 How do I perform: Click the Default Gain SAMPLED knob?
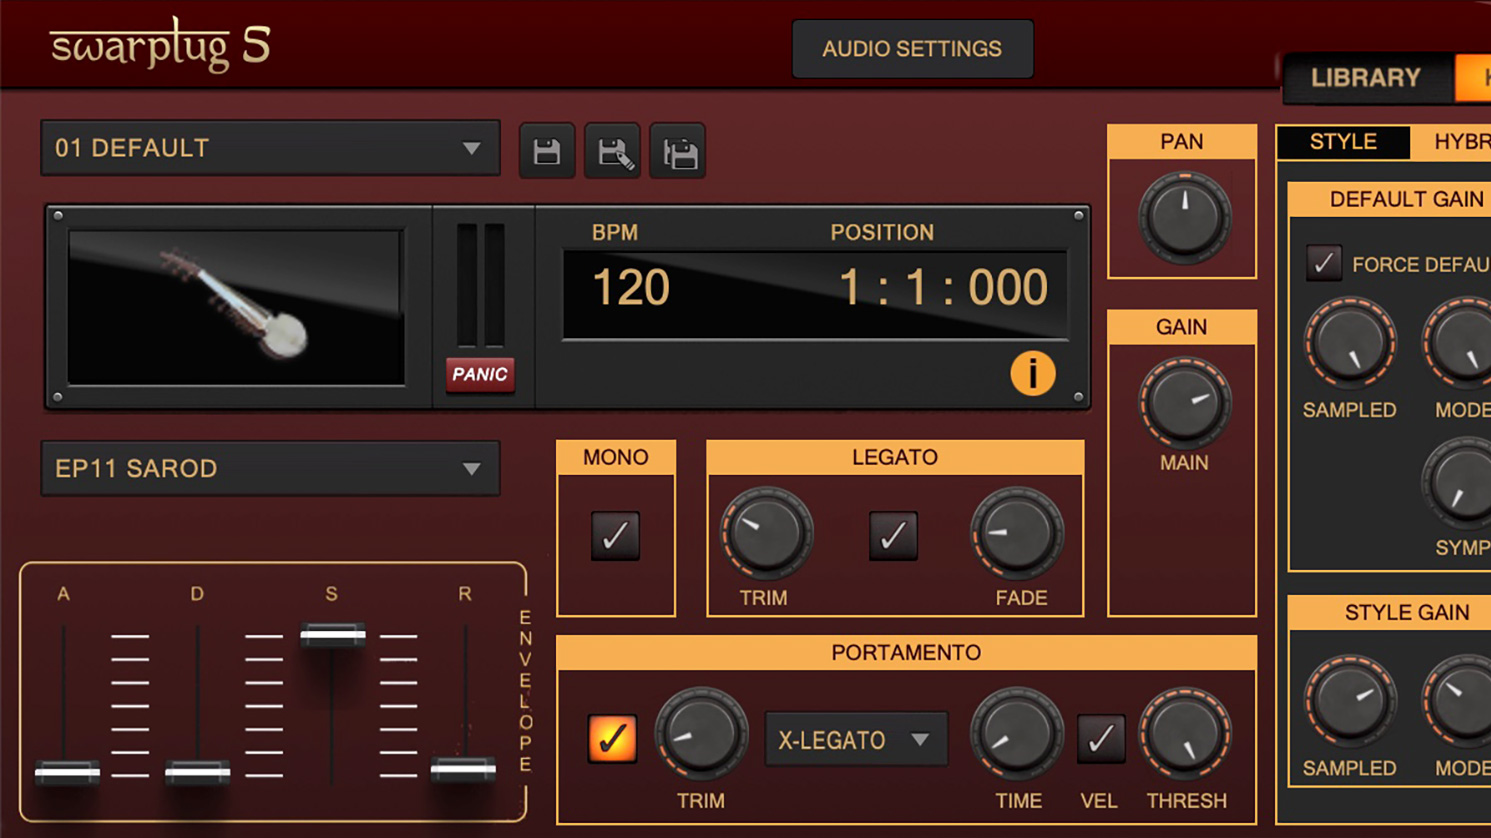(x=1350, y=343)
